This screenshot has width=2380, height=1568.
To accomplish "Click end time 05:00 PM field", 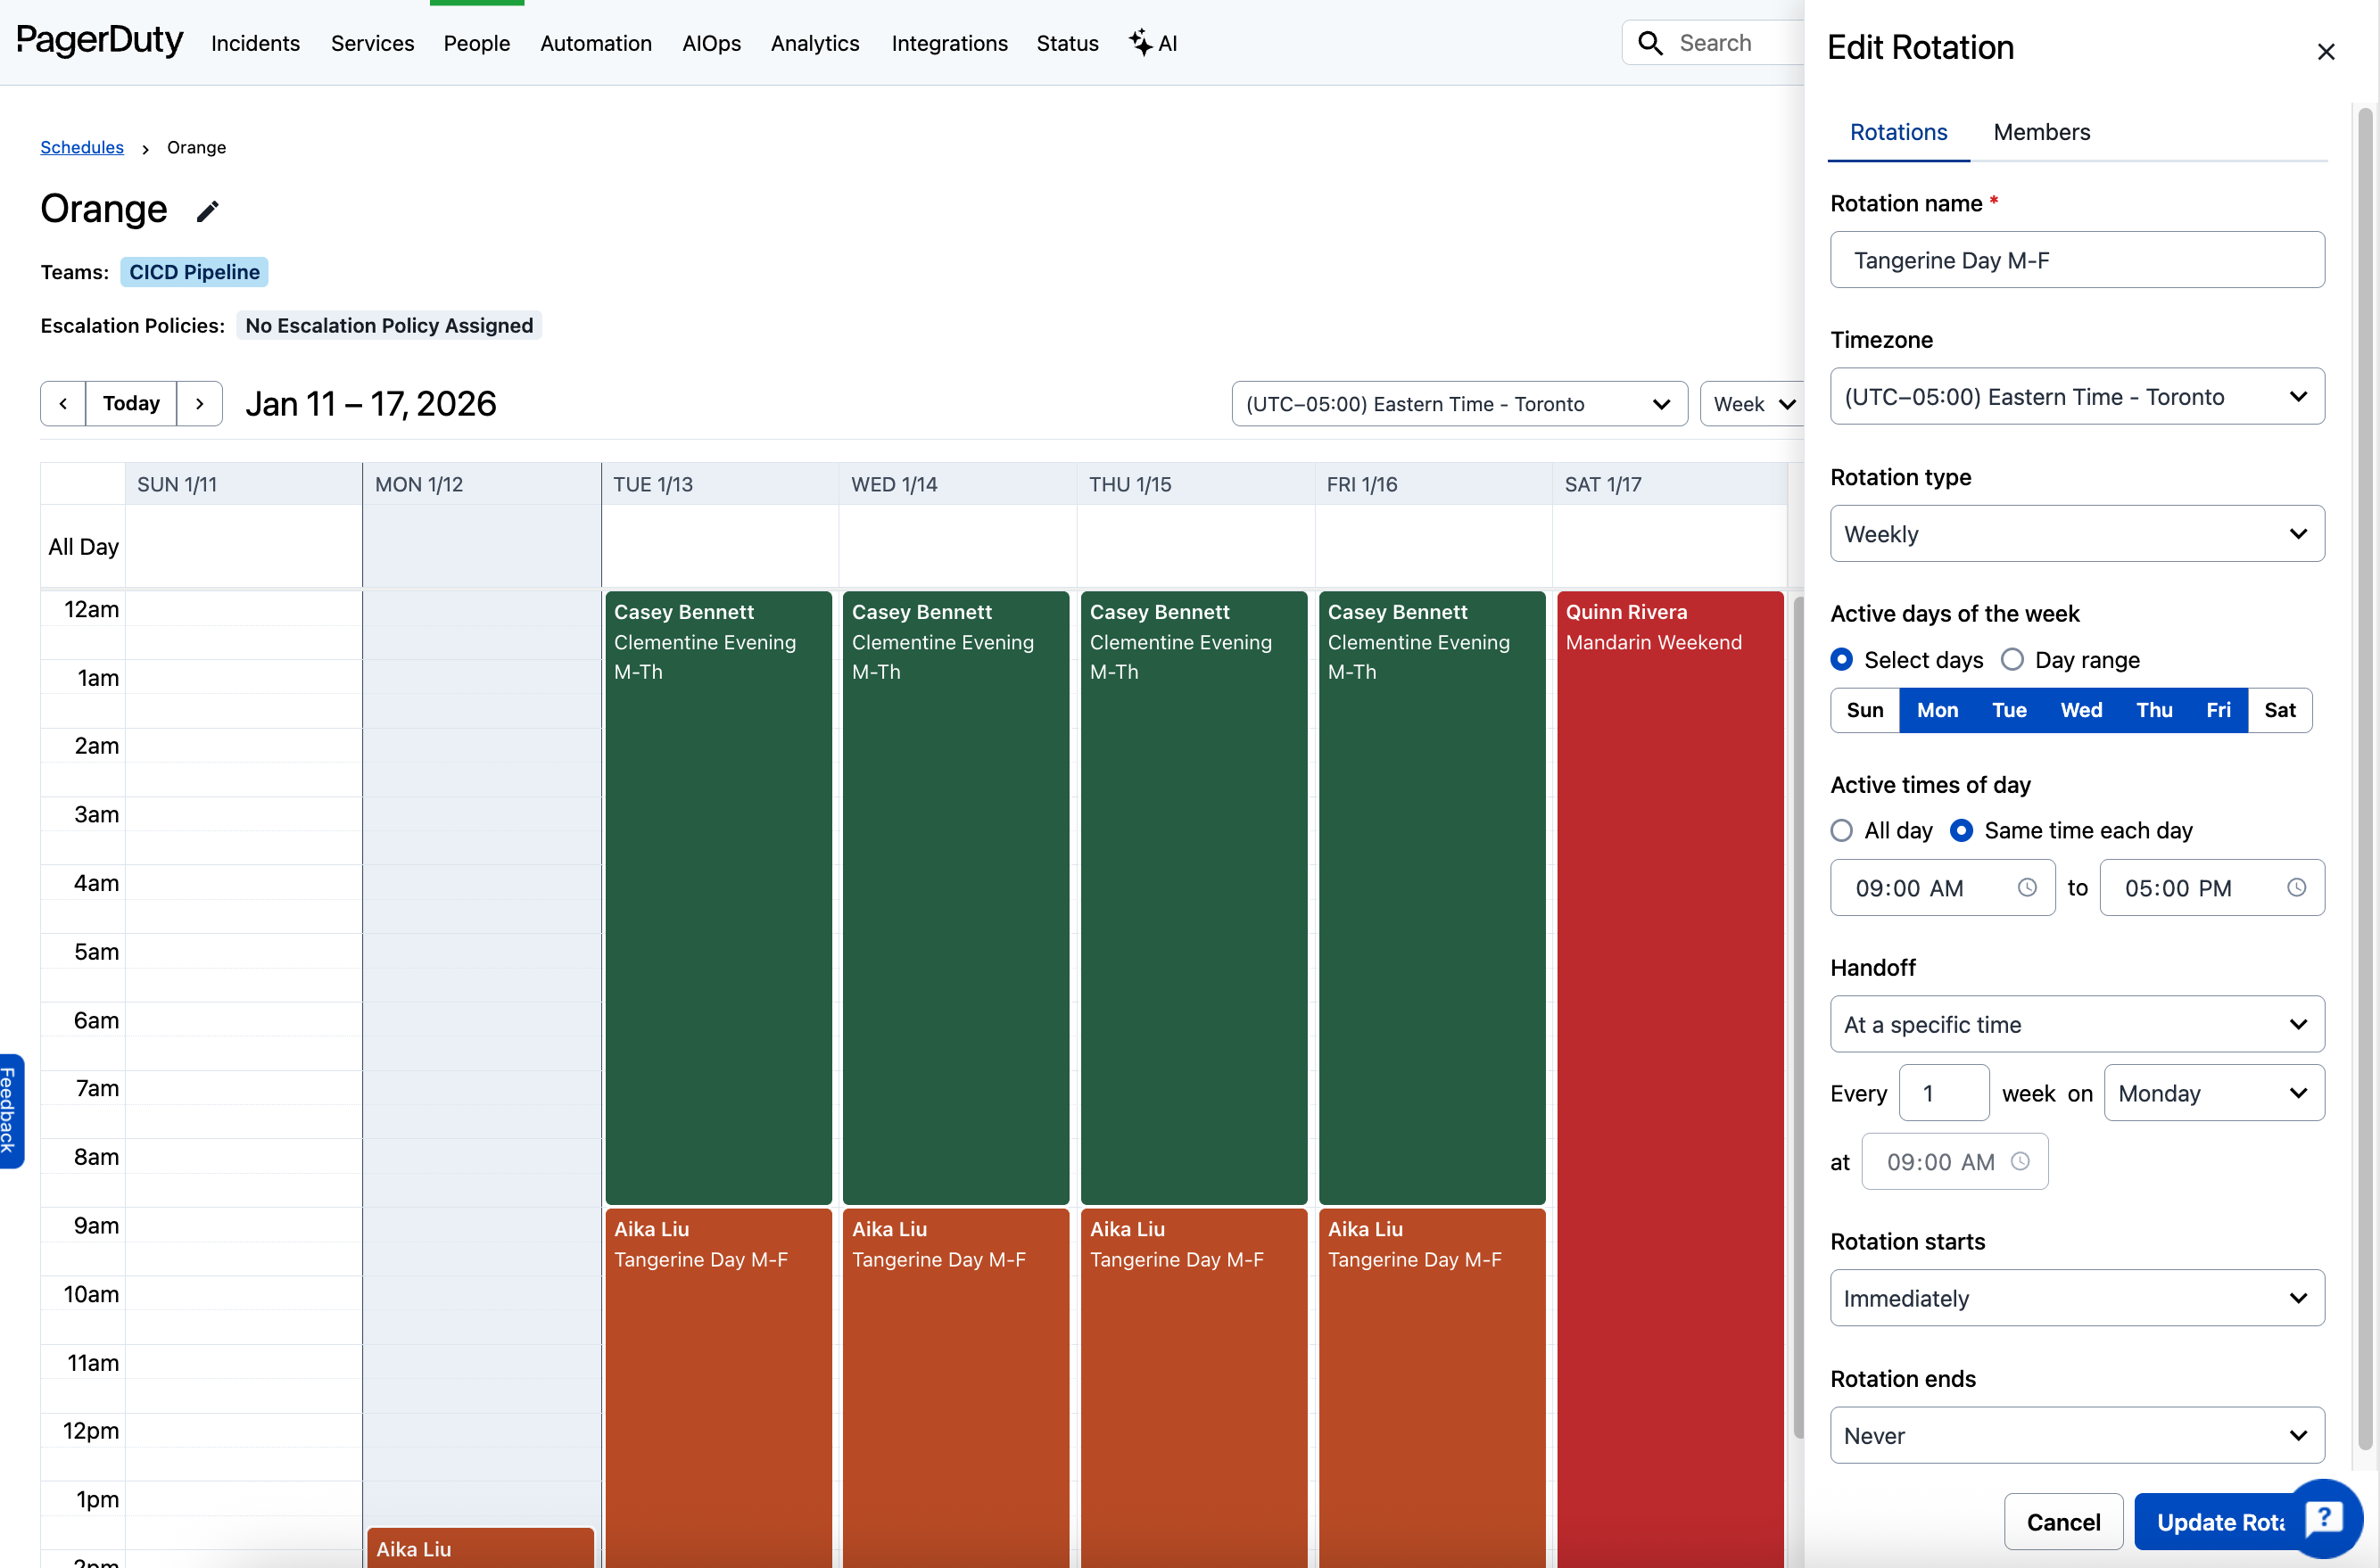I will (x=2212, y=888).
